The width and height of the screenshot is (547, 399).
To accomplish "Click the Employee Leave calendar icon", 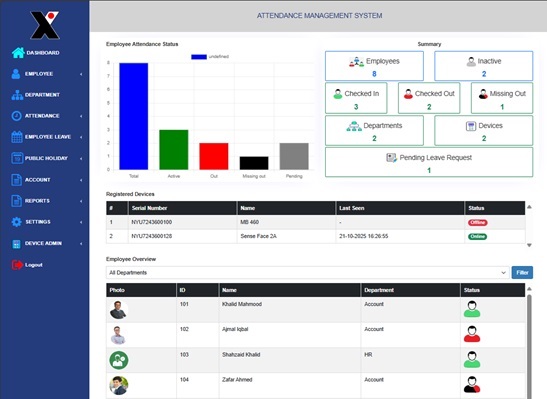I will pyautogui.click(x=17, y=137).
